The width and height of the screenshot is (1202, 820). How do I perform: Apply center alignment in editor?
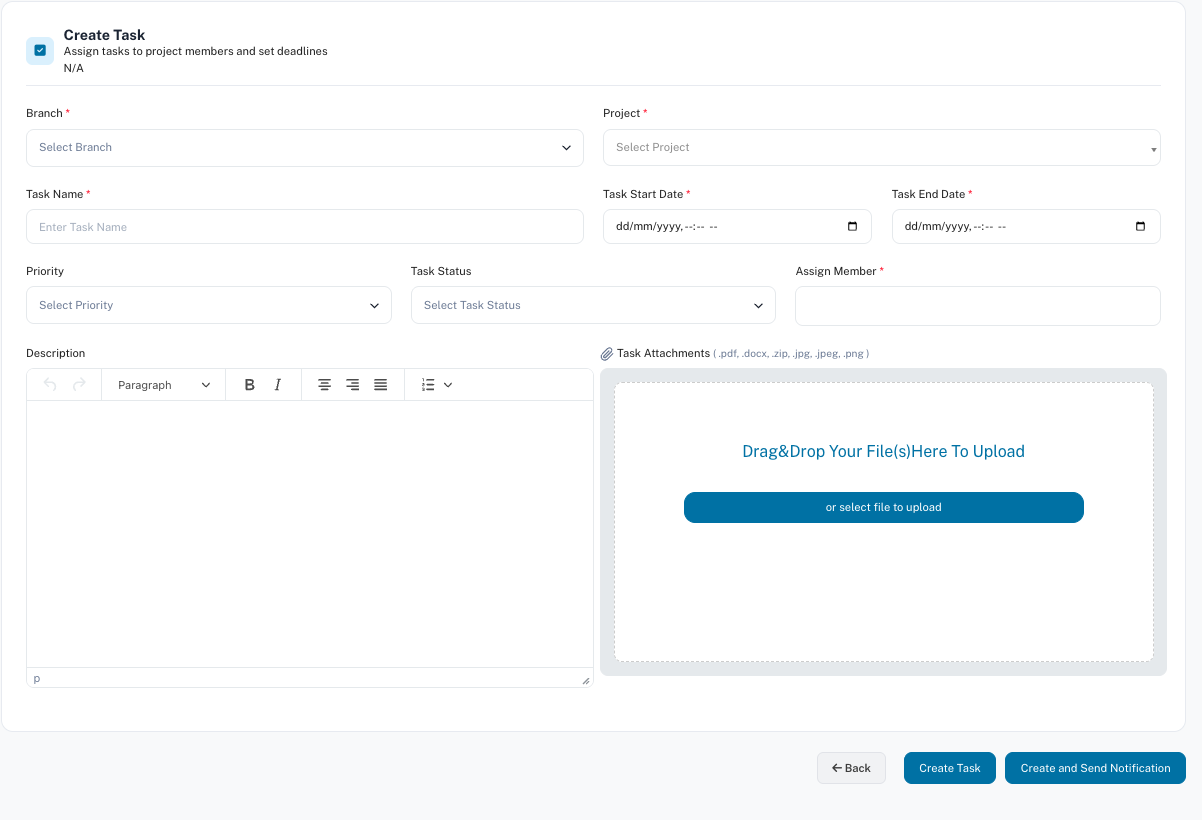point(324,385)
